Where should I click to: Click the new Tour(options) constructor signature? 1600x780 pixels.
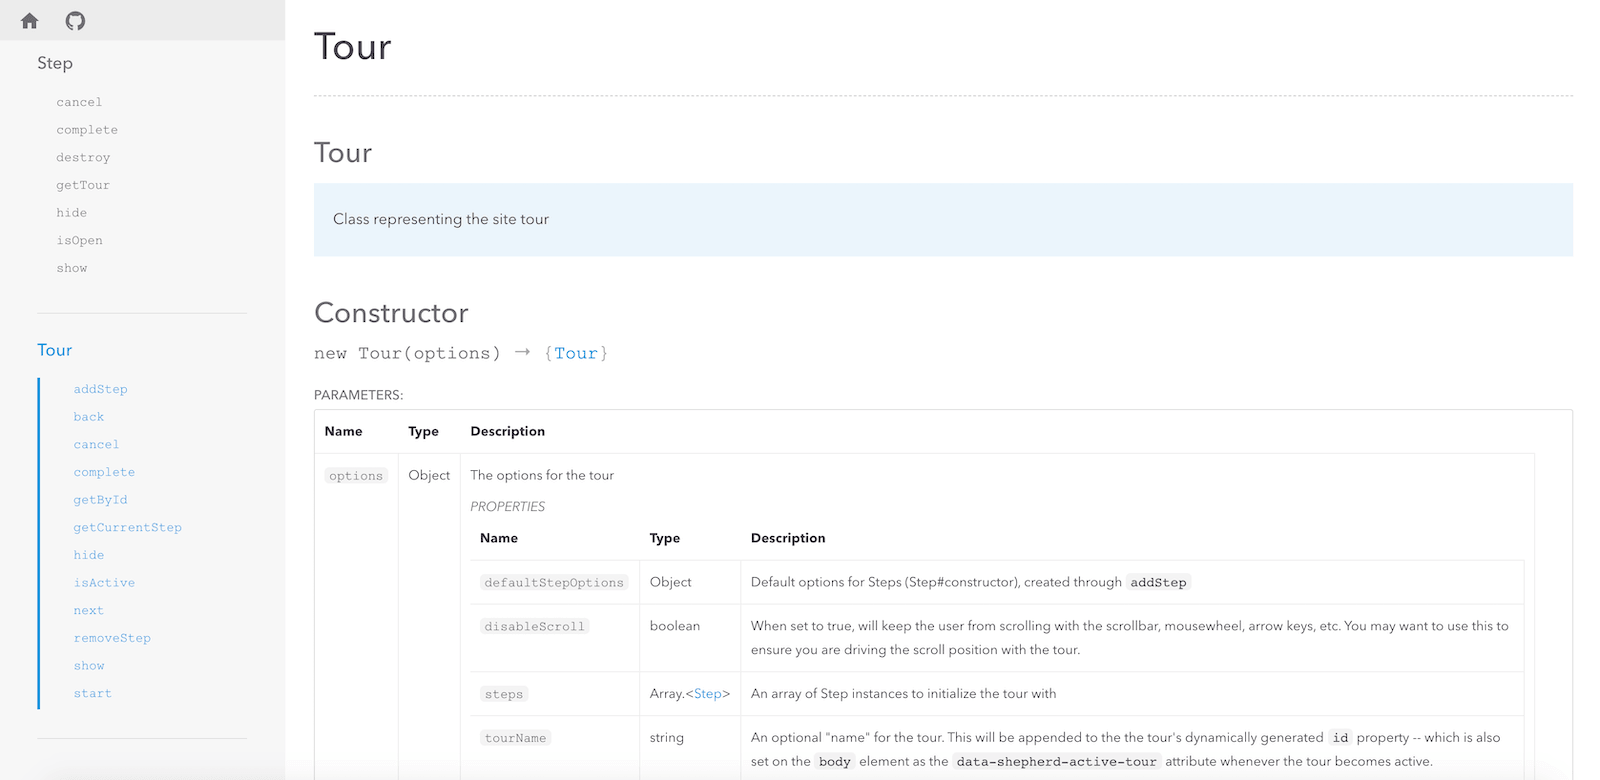pos(407,353)
